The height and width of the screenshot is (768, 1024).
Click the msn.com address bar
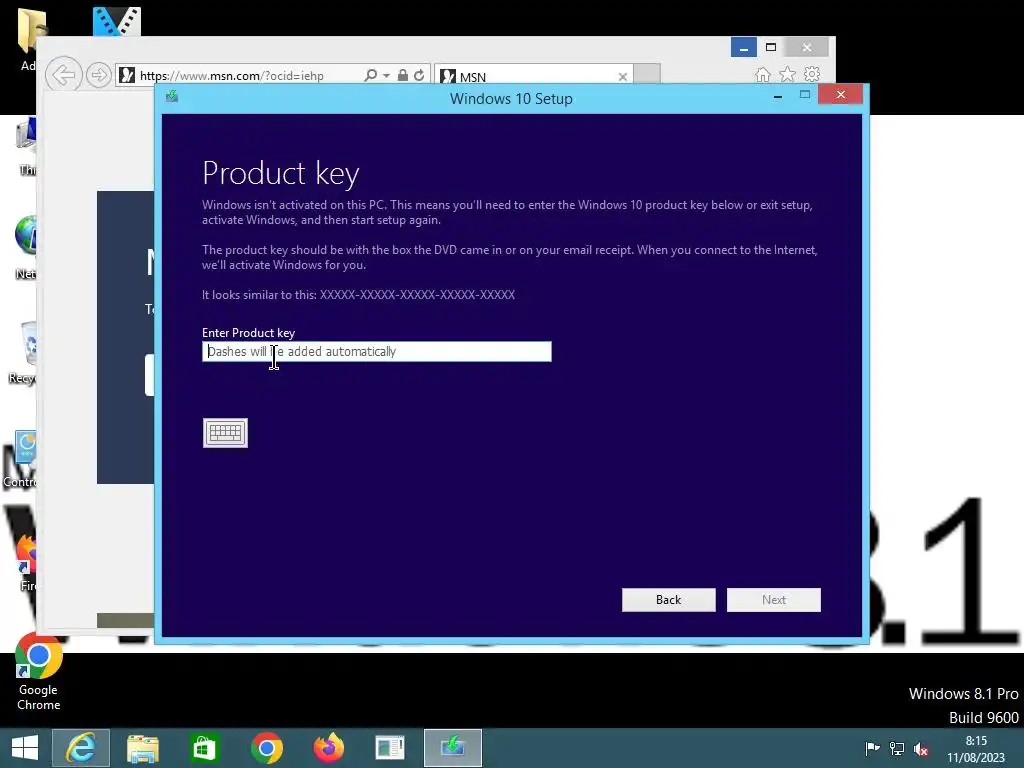238,76
